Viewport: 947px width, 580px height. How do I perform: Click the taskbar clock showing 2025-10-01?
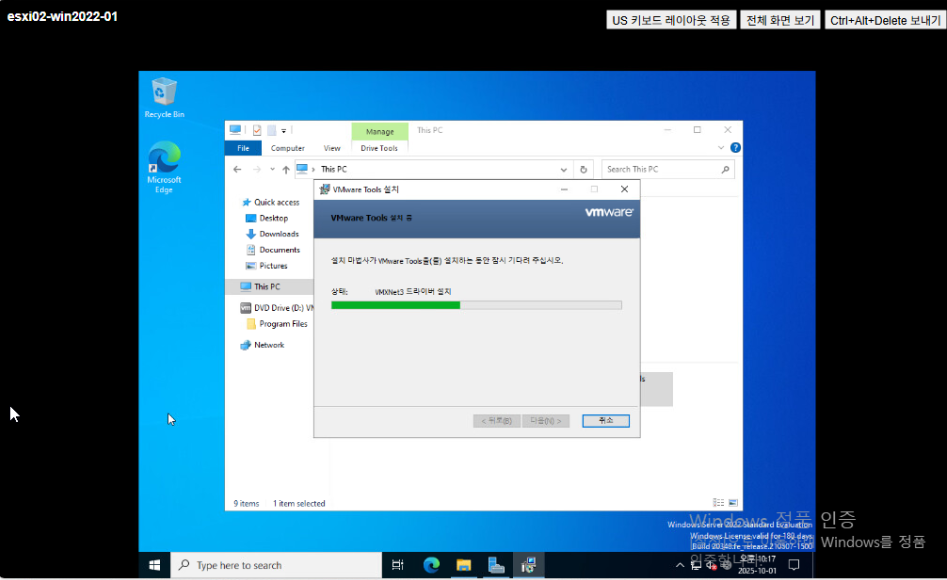pos(757,565)
